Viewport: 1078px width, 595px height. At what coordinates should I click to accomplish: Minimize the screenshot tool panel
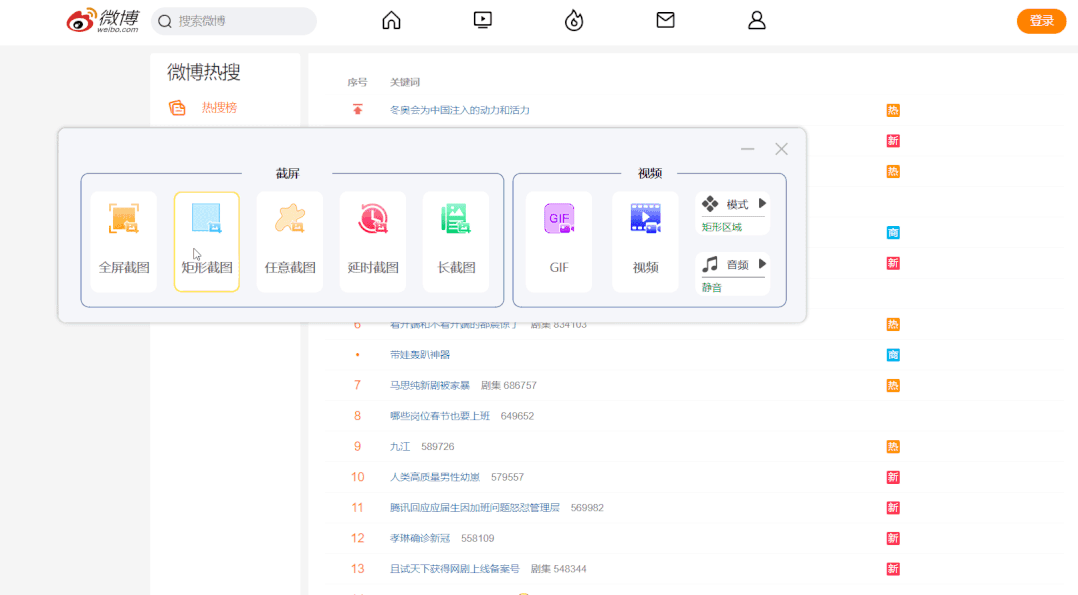(x=747, y=149)
